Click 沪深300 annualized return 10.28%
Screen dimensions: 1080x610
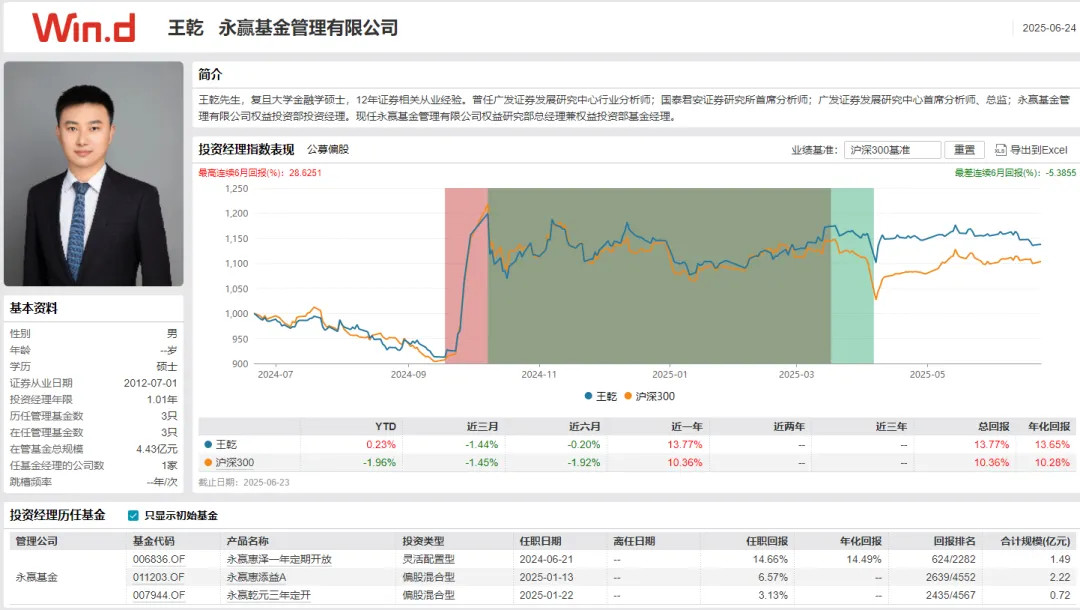(1052, 463)
